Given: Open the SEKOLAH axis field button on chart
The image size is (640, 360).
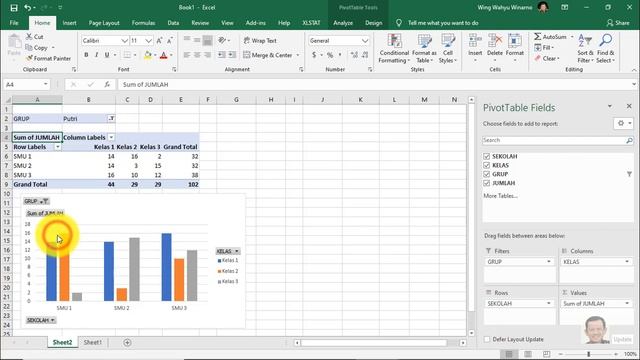Looking at the screenshot, I should [41, 320].
